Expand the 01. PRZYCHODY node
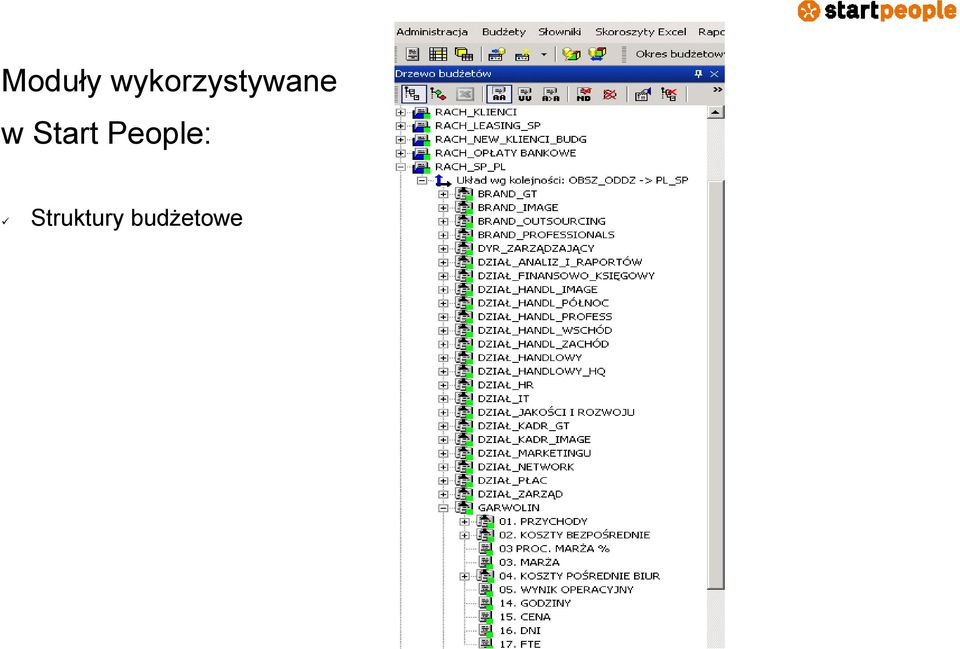The width and height of the screenshot is (960, 649). (465, 522)
